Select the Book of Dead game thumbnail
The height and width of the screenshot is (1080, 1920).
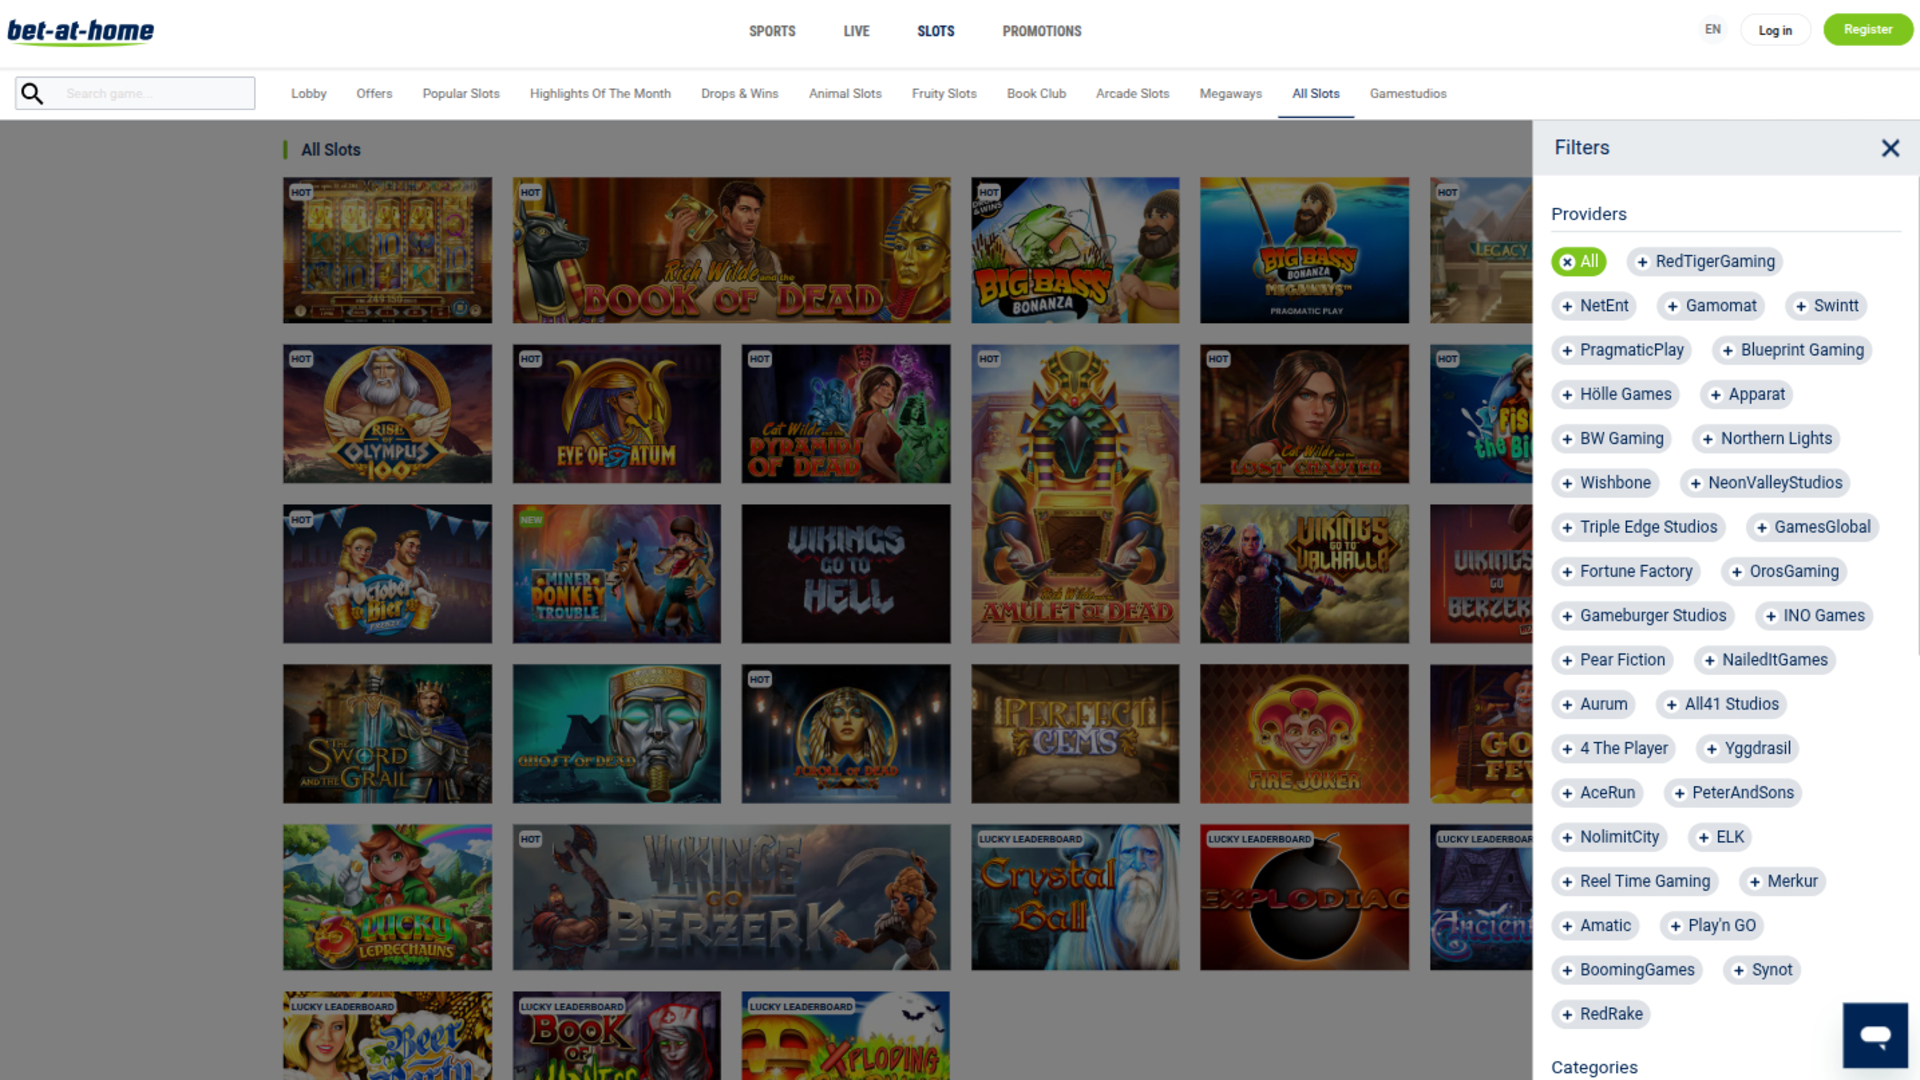coord(731,250)
